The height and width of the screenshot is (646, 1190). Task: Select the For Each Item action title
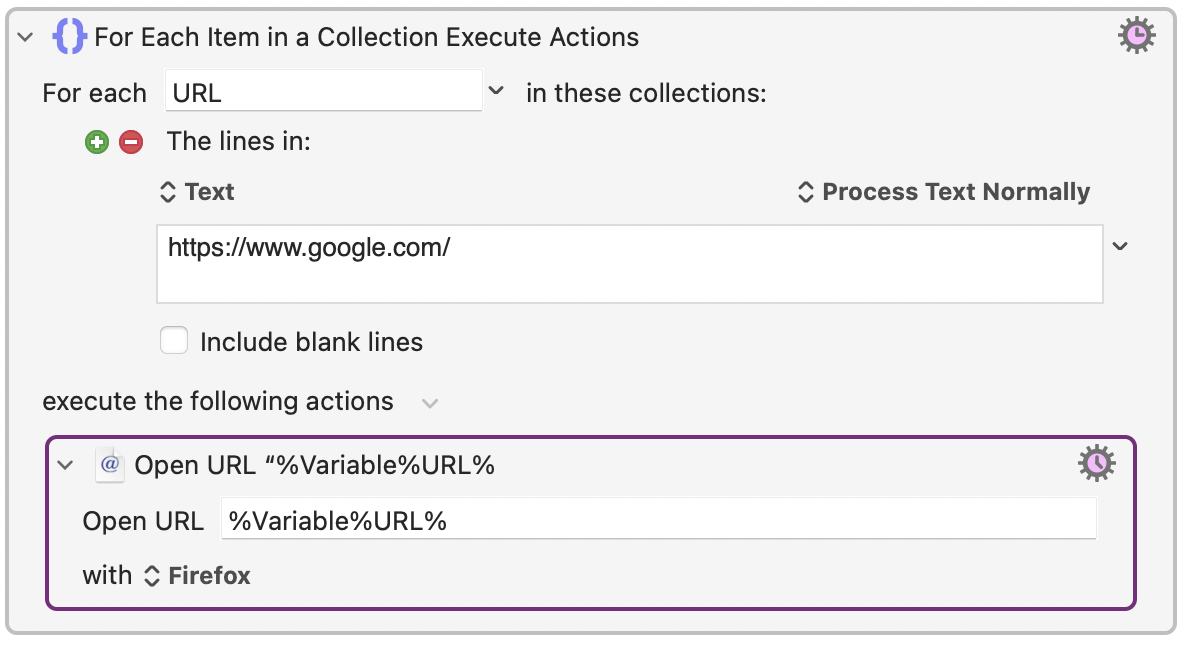366,38
